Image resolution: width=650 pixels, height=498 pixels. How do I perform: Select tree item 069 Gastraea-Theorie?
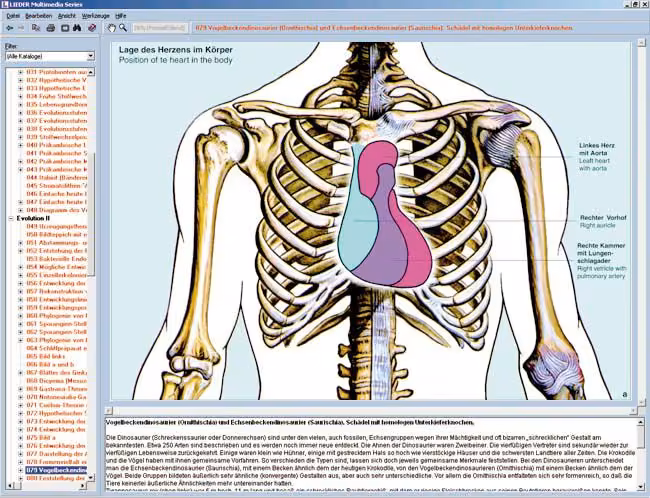coord(56,389)
